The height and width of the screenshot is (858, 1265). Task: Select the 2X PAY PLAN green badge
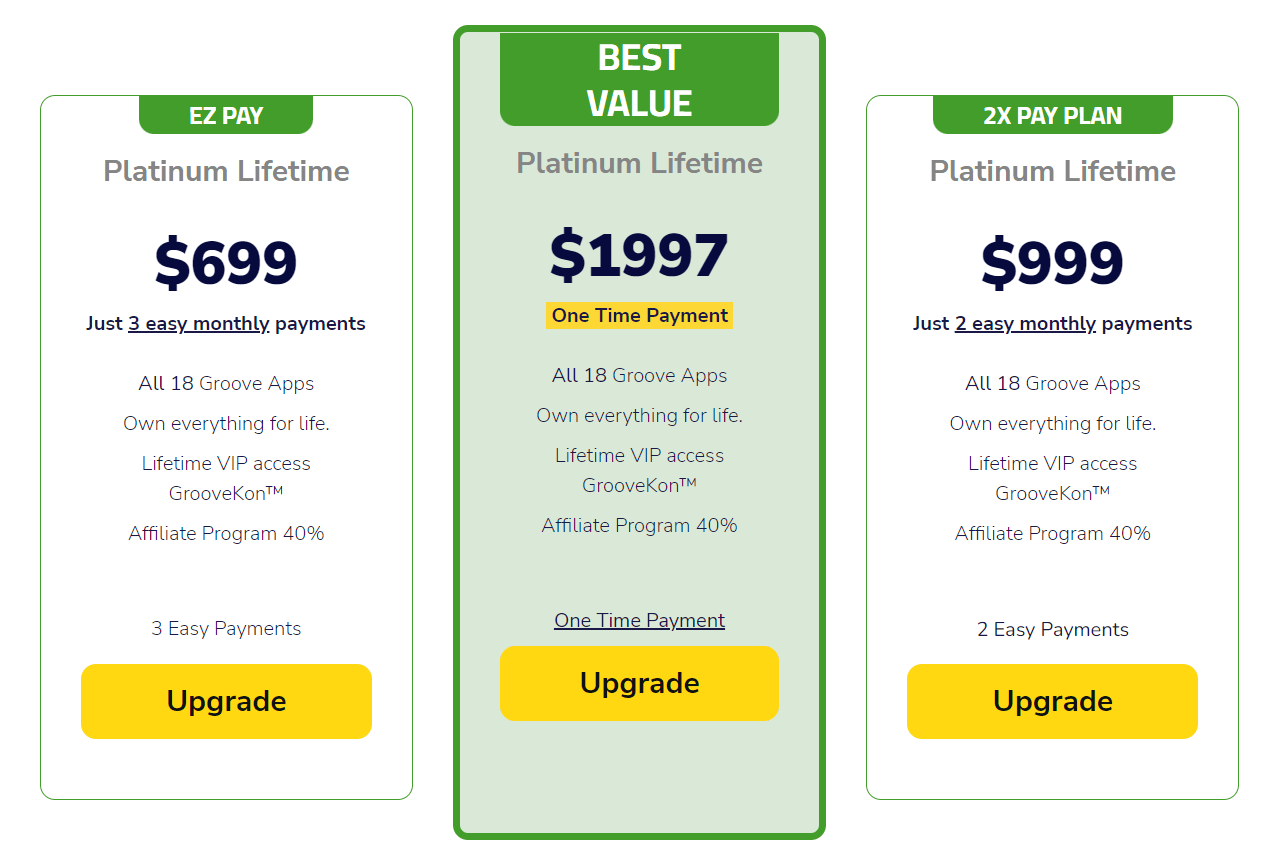pos(1052,115)
